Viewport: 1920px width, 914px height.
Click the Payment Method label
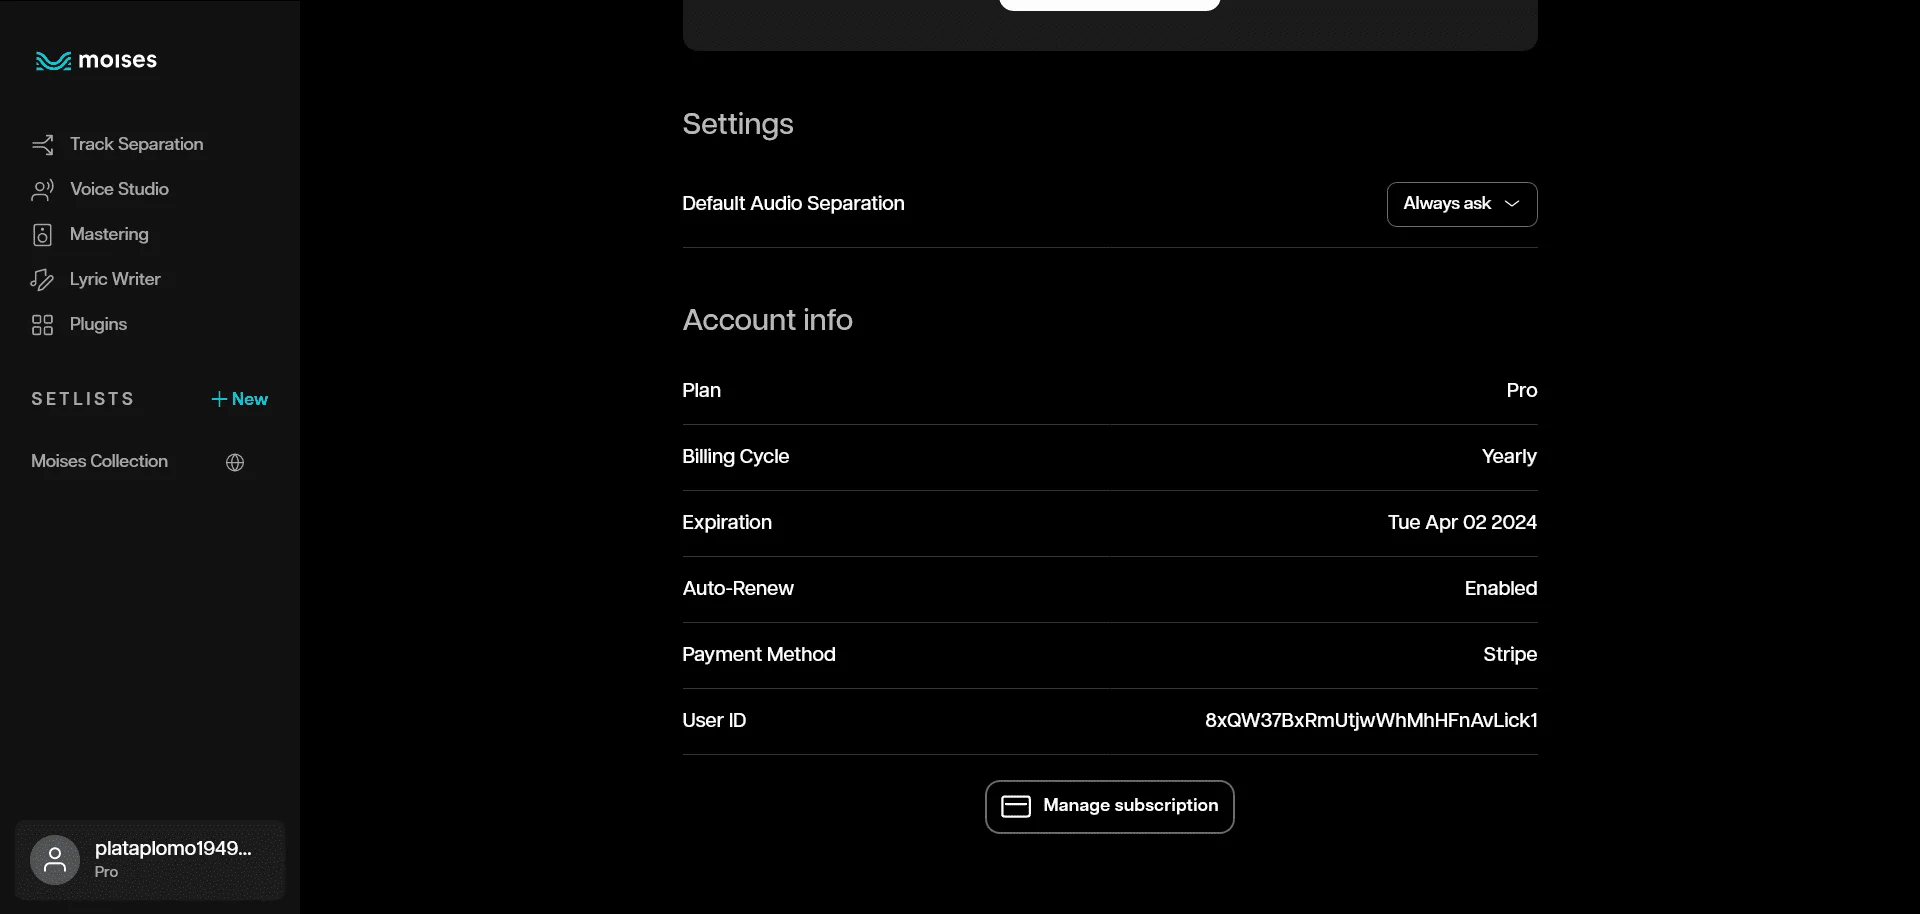tap(759, 655)
